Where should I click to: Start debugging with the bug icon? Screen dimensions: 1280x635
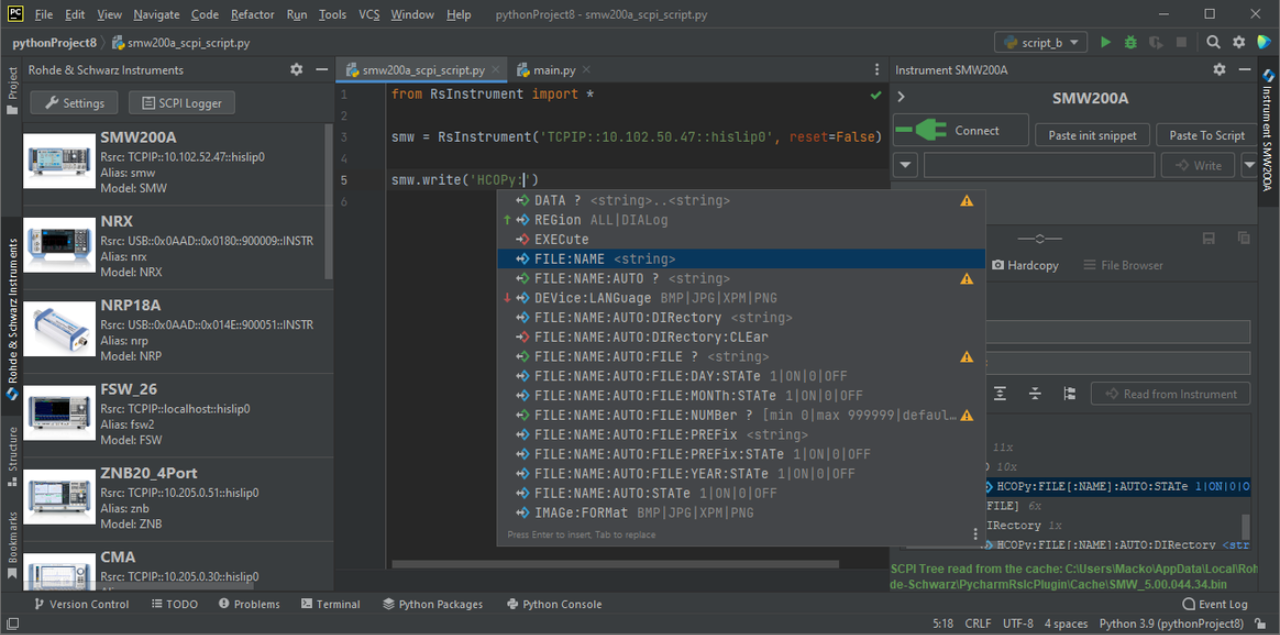[x=1131, y=43]
